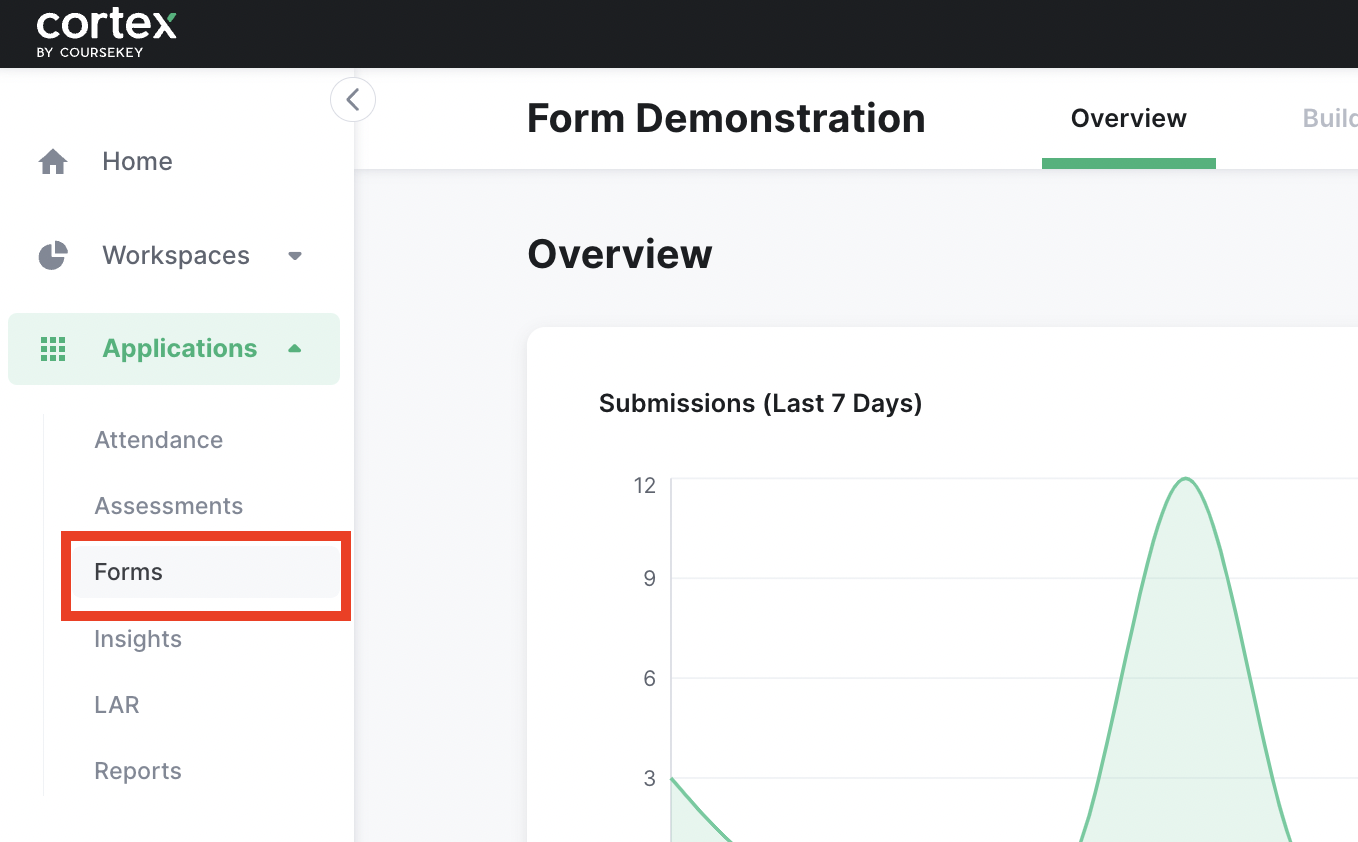
Task: Open Insights under Applications
Action: (138, 639)
